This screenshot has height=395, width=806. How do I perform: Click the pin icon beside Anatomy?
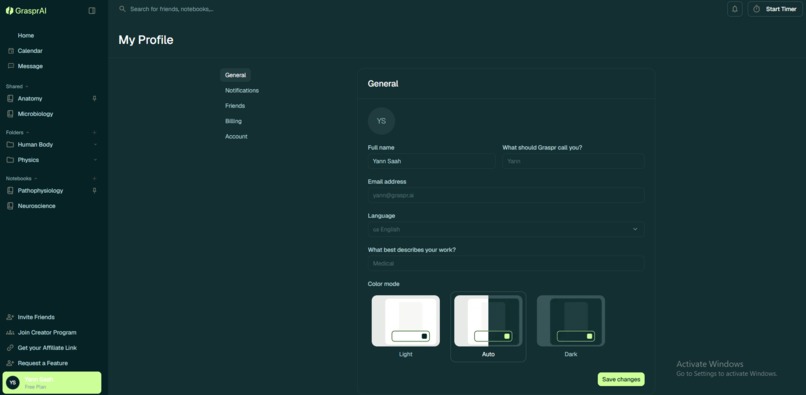pos(94,98)
